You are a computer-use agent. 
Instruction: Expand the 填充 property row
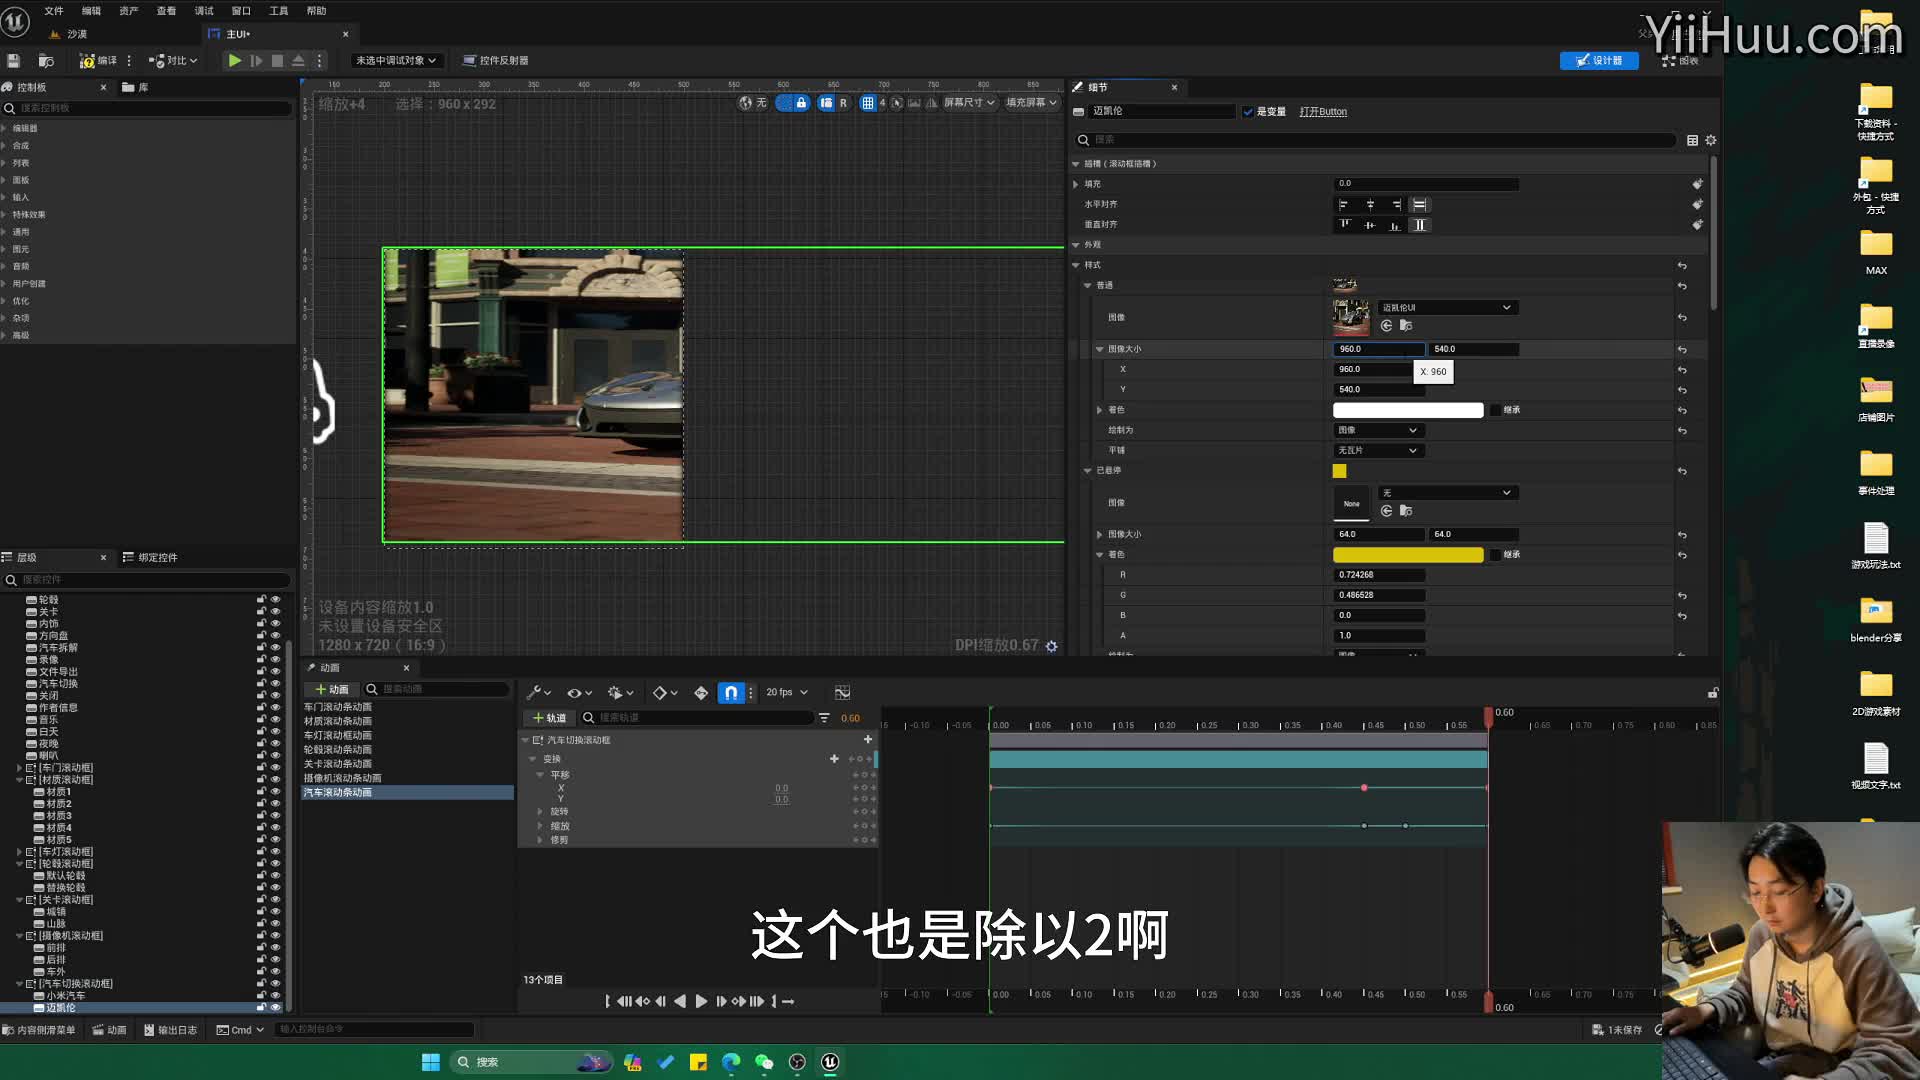1076,184
